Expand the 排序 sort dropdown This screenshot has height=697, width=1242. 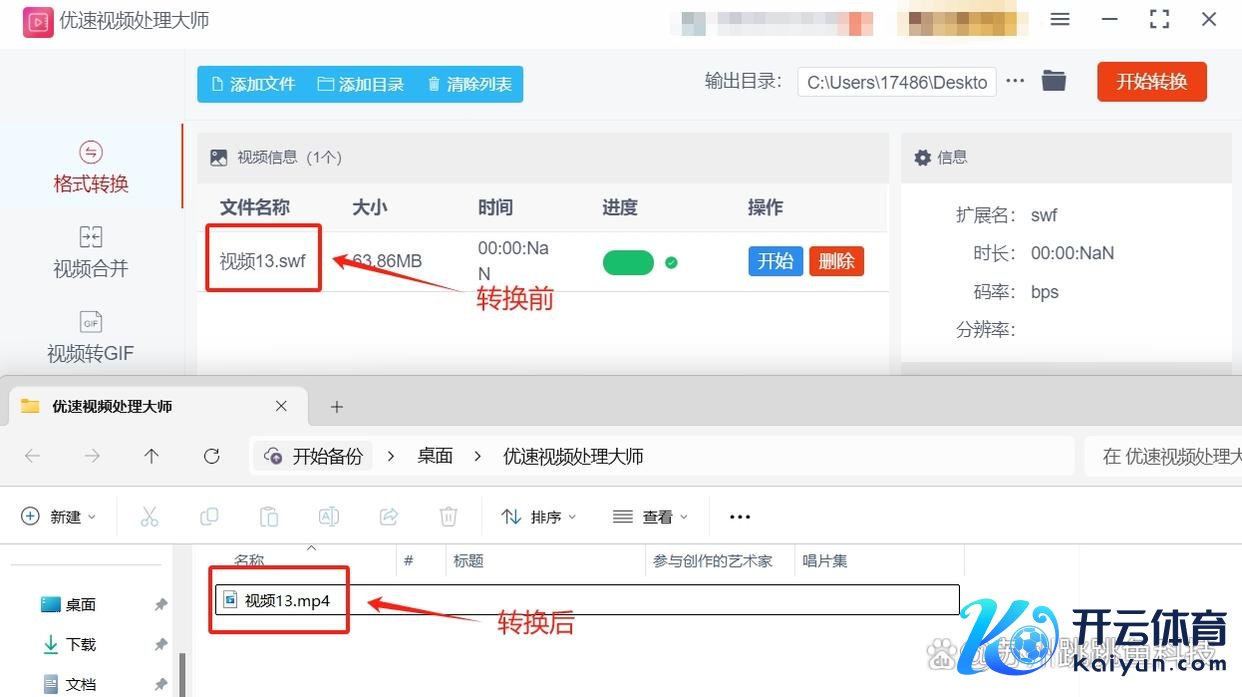(x=540, y=516)
